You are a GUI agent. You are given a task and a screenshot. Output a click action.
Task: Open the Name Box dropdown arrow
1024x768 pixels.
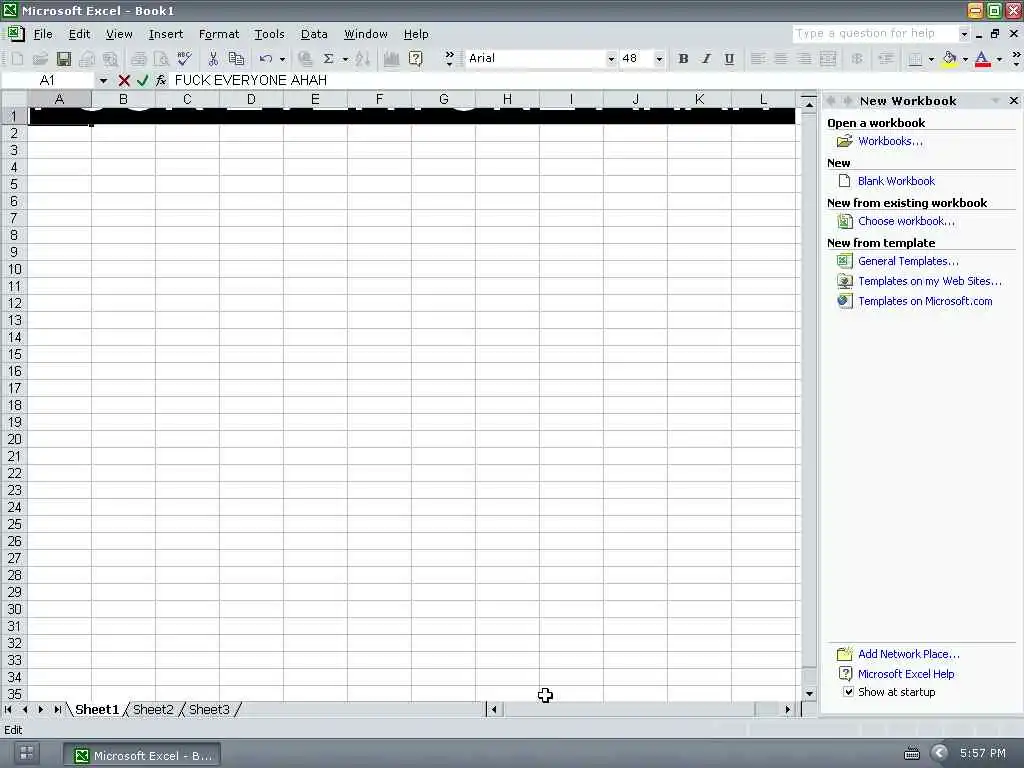pos(103,80)
